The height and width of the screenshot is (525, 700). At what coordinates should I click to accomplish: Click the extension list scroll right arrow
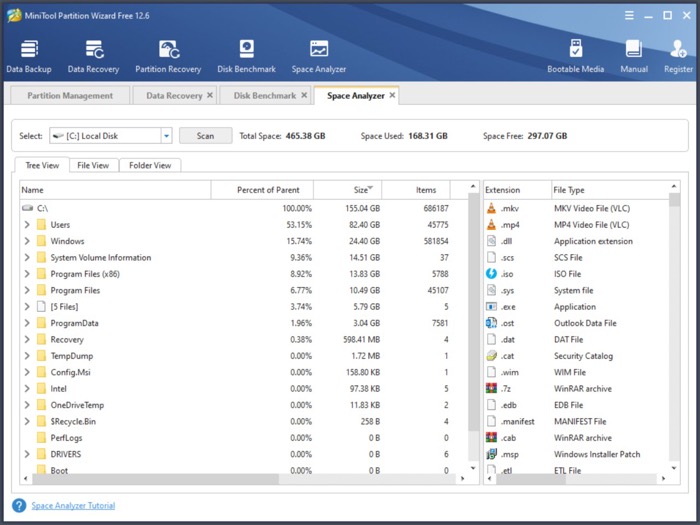(663, 479)
